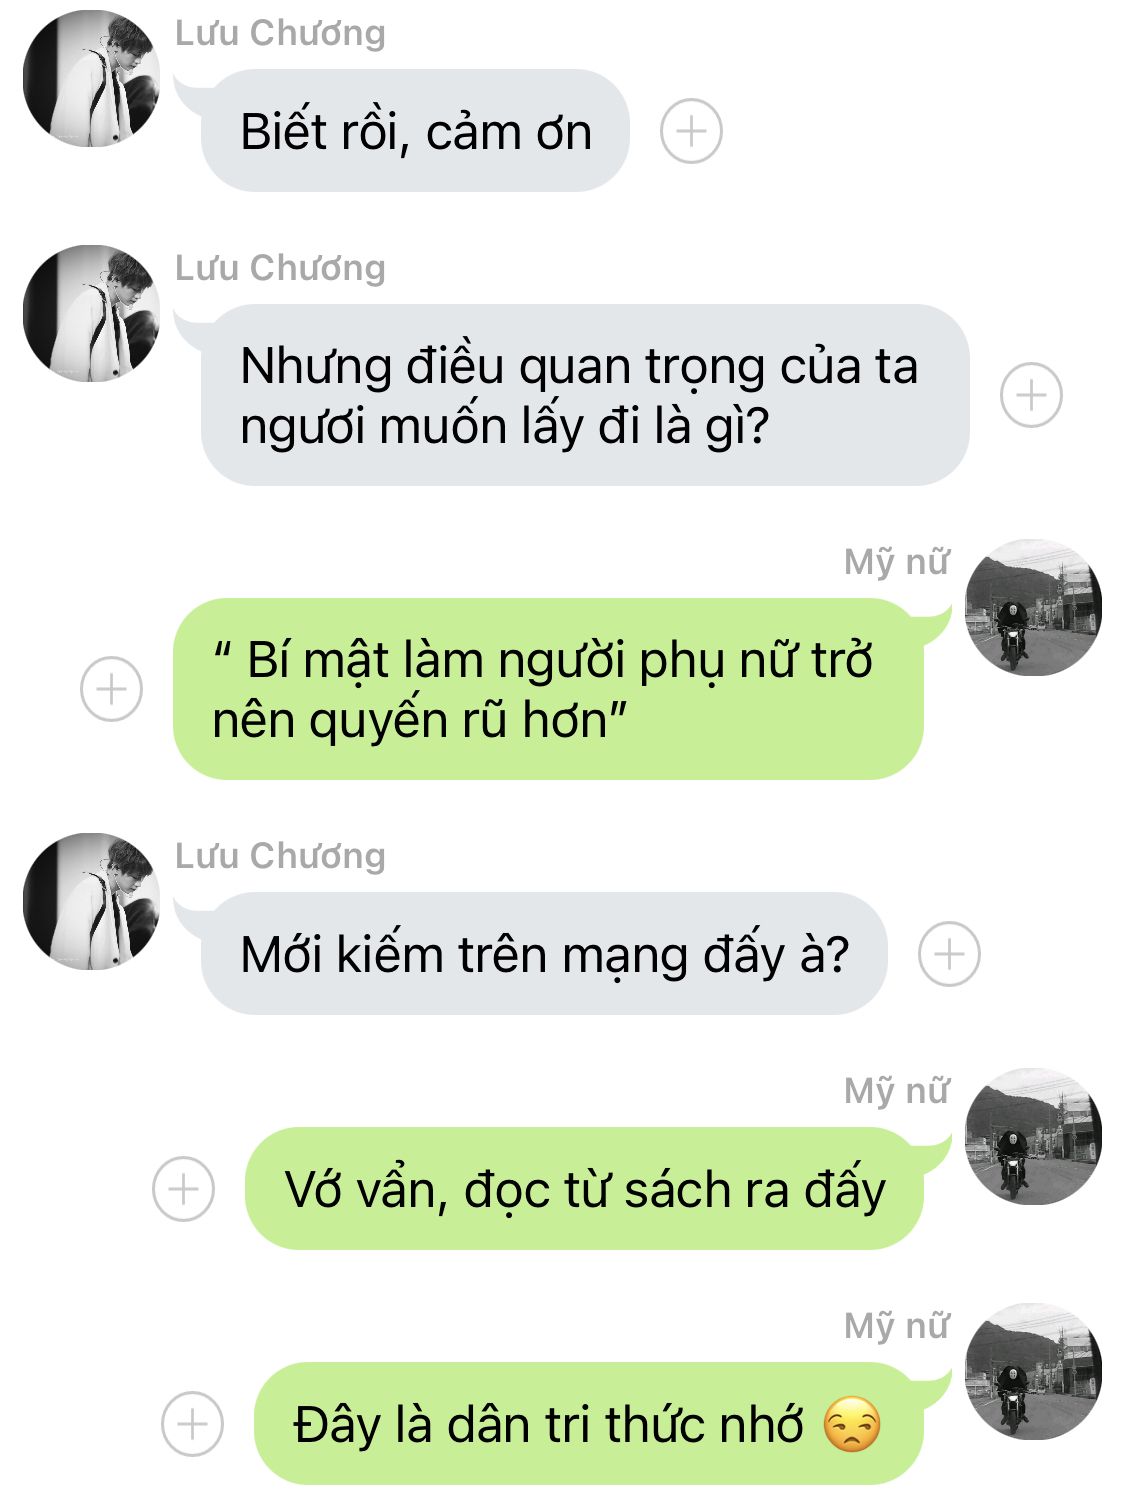Open Lưu Chương's avatar next to the second message

[x=91, y=314]
